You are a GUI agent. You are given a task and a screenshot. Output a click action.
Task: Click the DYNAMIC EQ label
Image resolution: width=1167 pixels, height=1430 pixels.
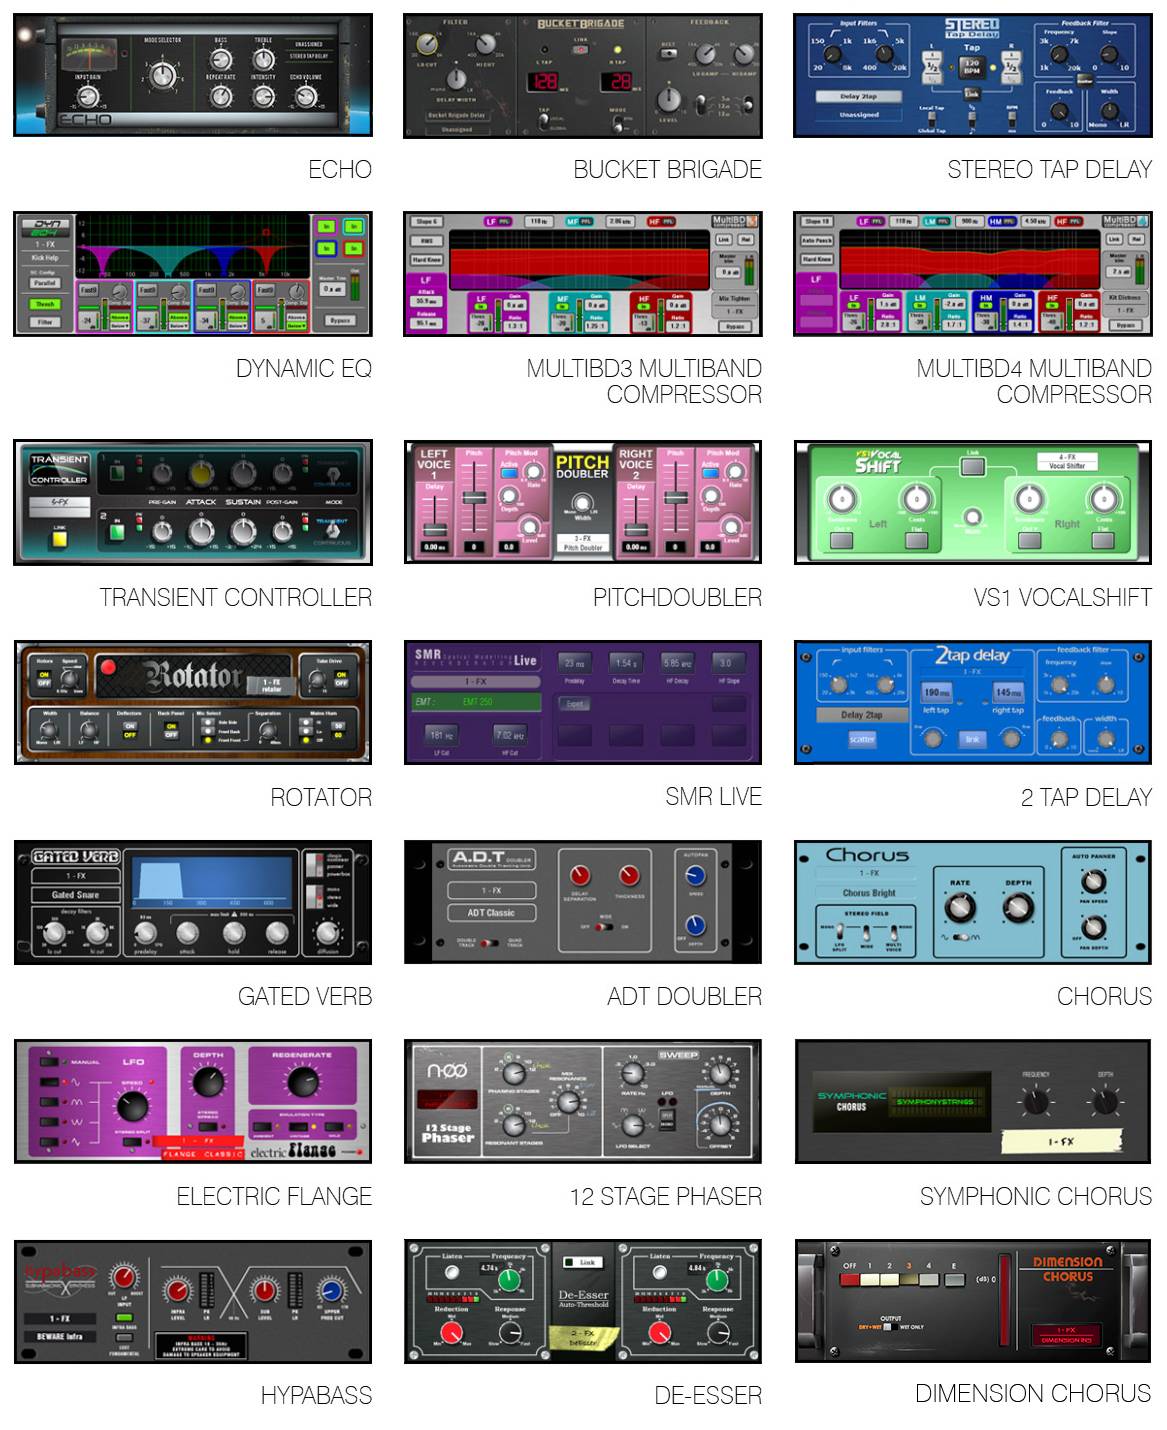[x=303, y=369]
